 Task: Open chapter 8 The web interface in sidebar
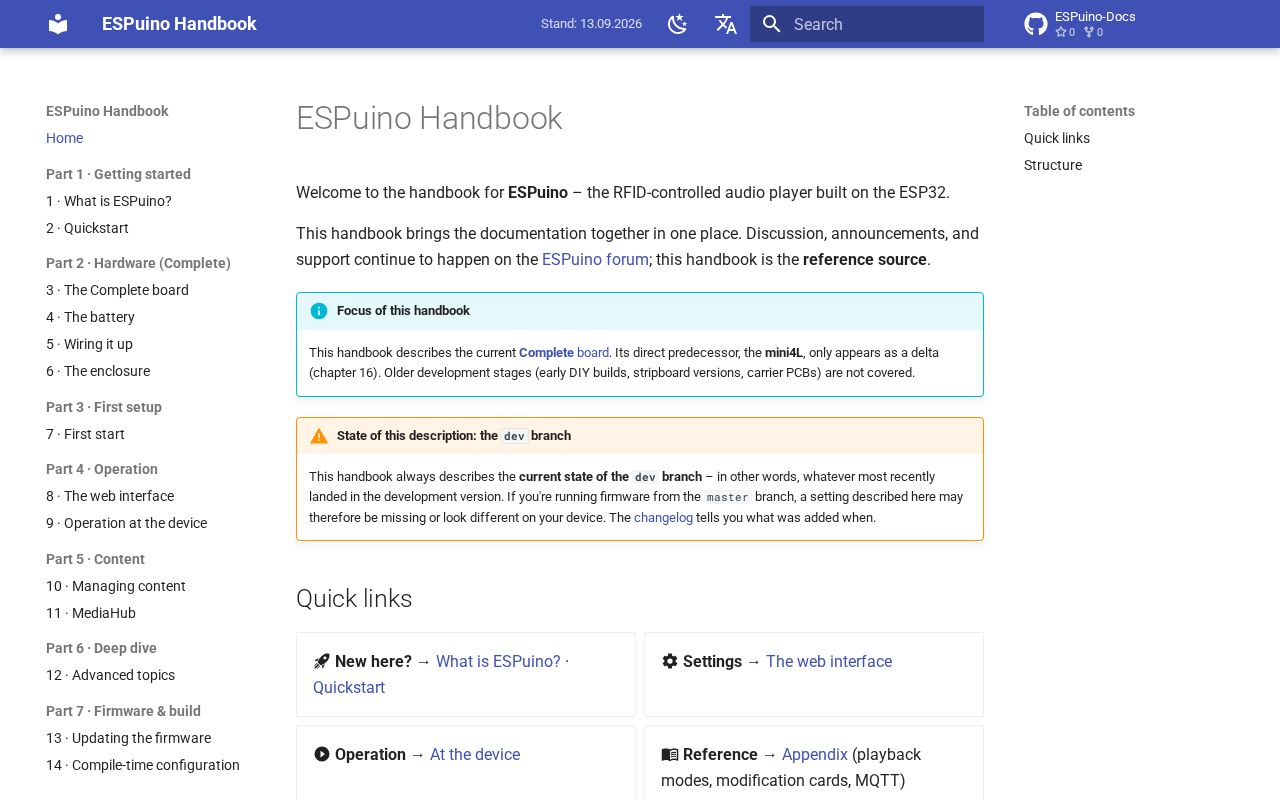point(110,496)
